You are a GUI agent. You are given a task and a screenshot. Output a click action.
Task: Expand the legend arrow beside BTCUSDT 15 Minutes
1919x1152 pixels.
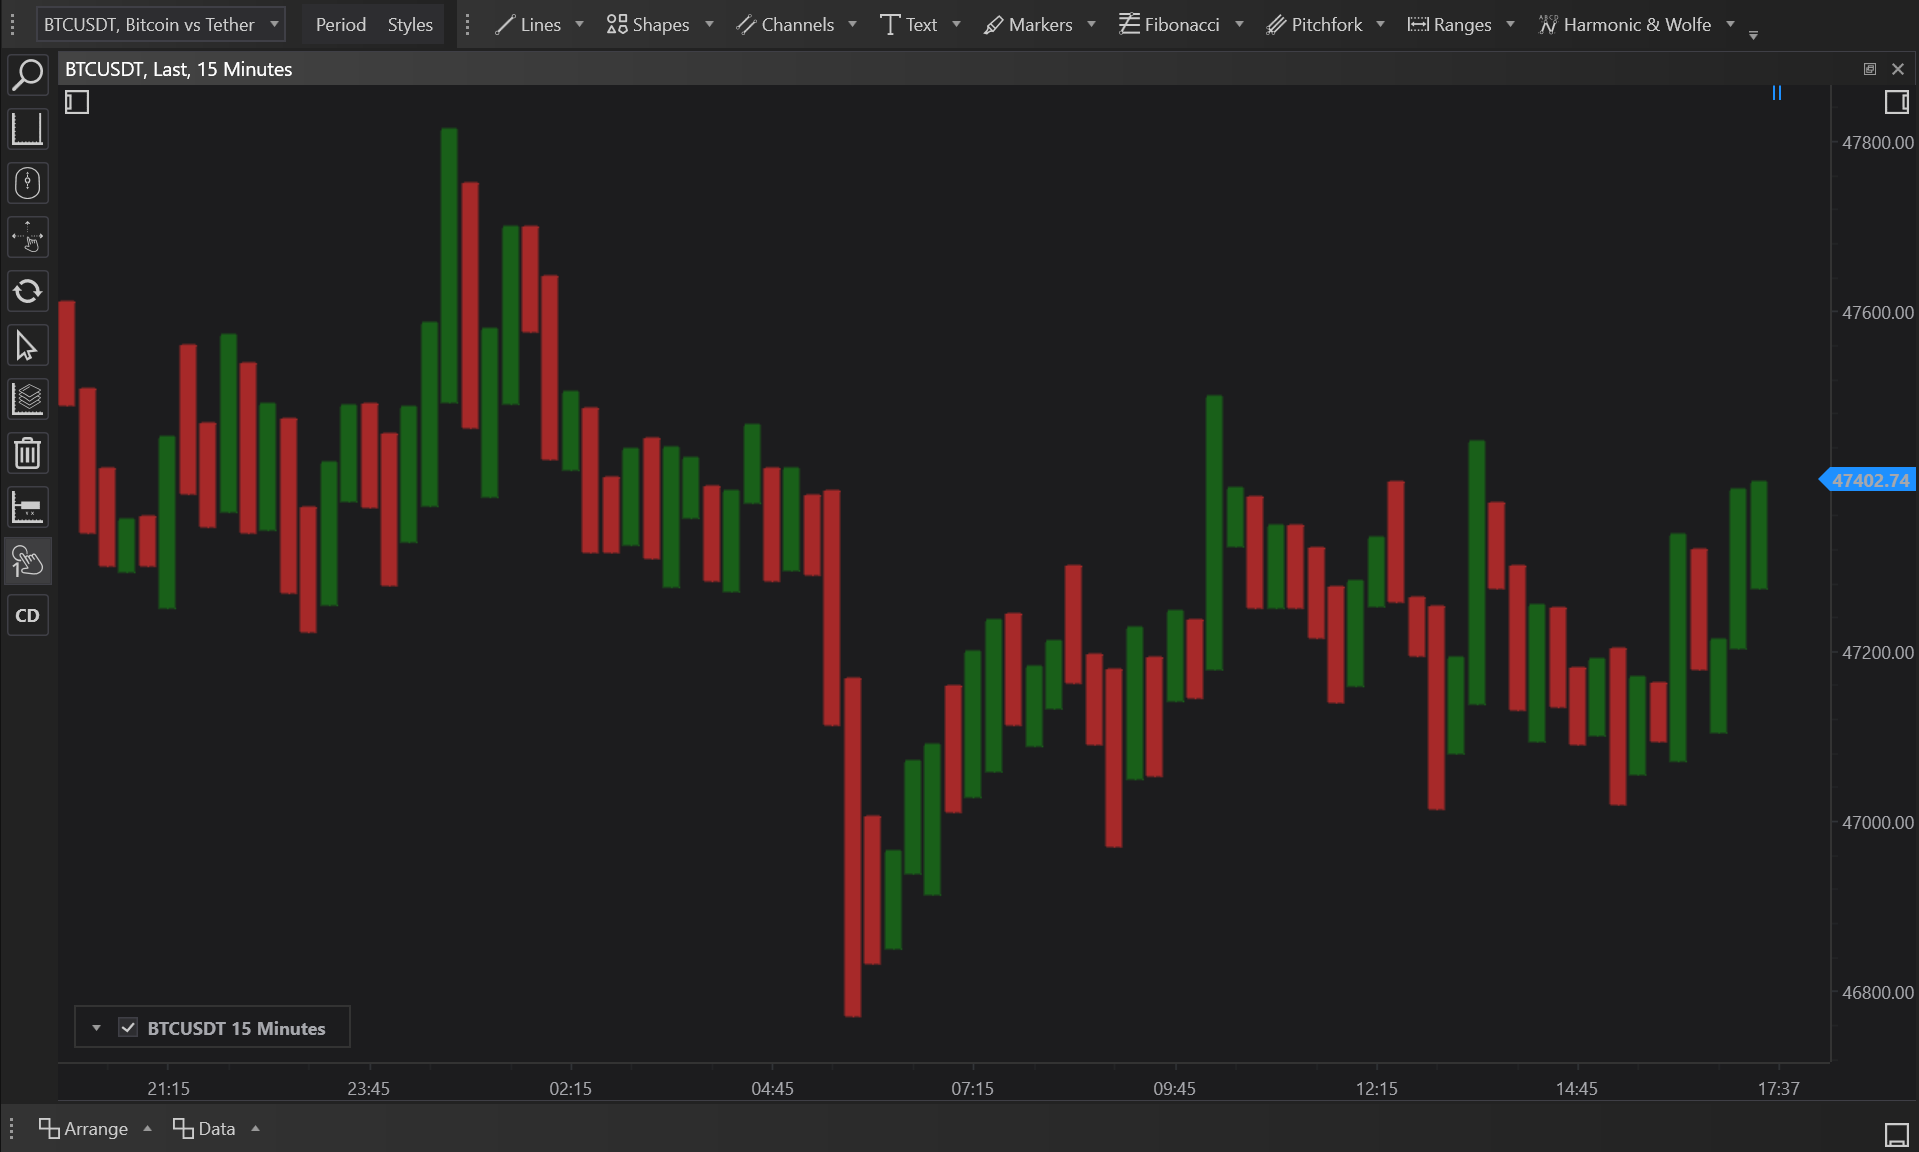[96, 1028]
